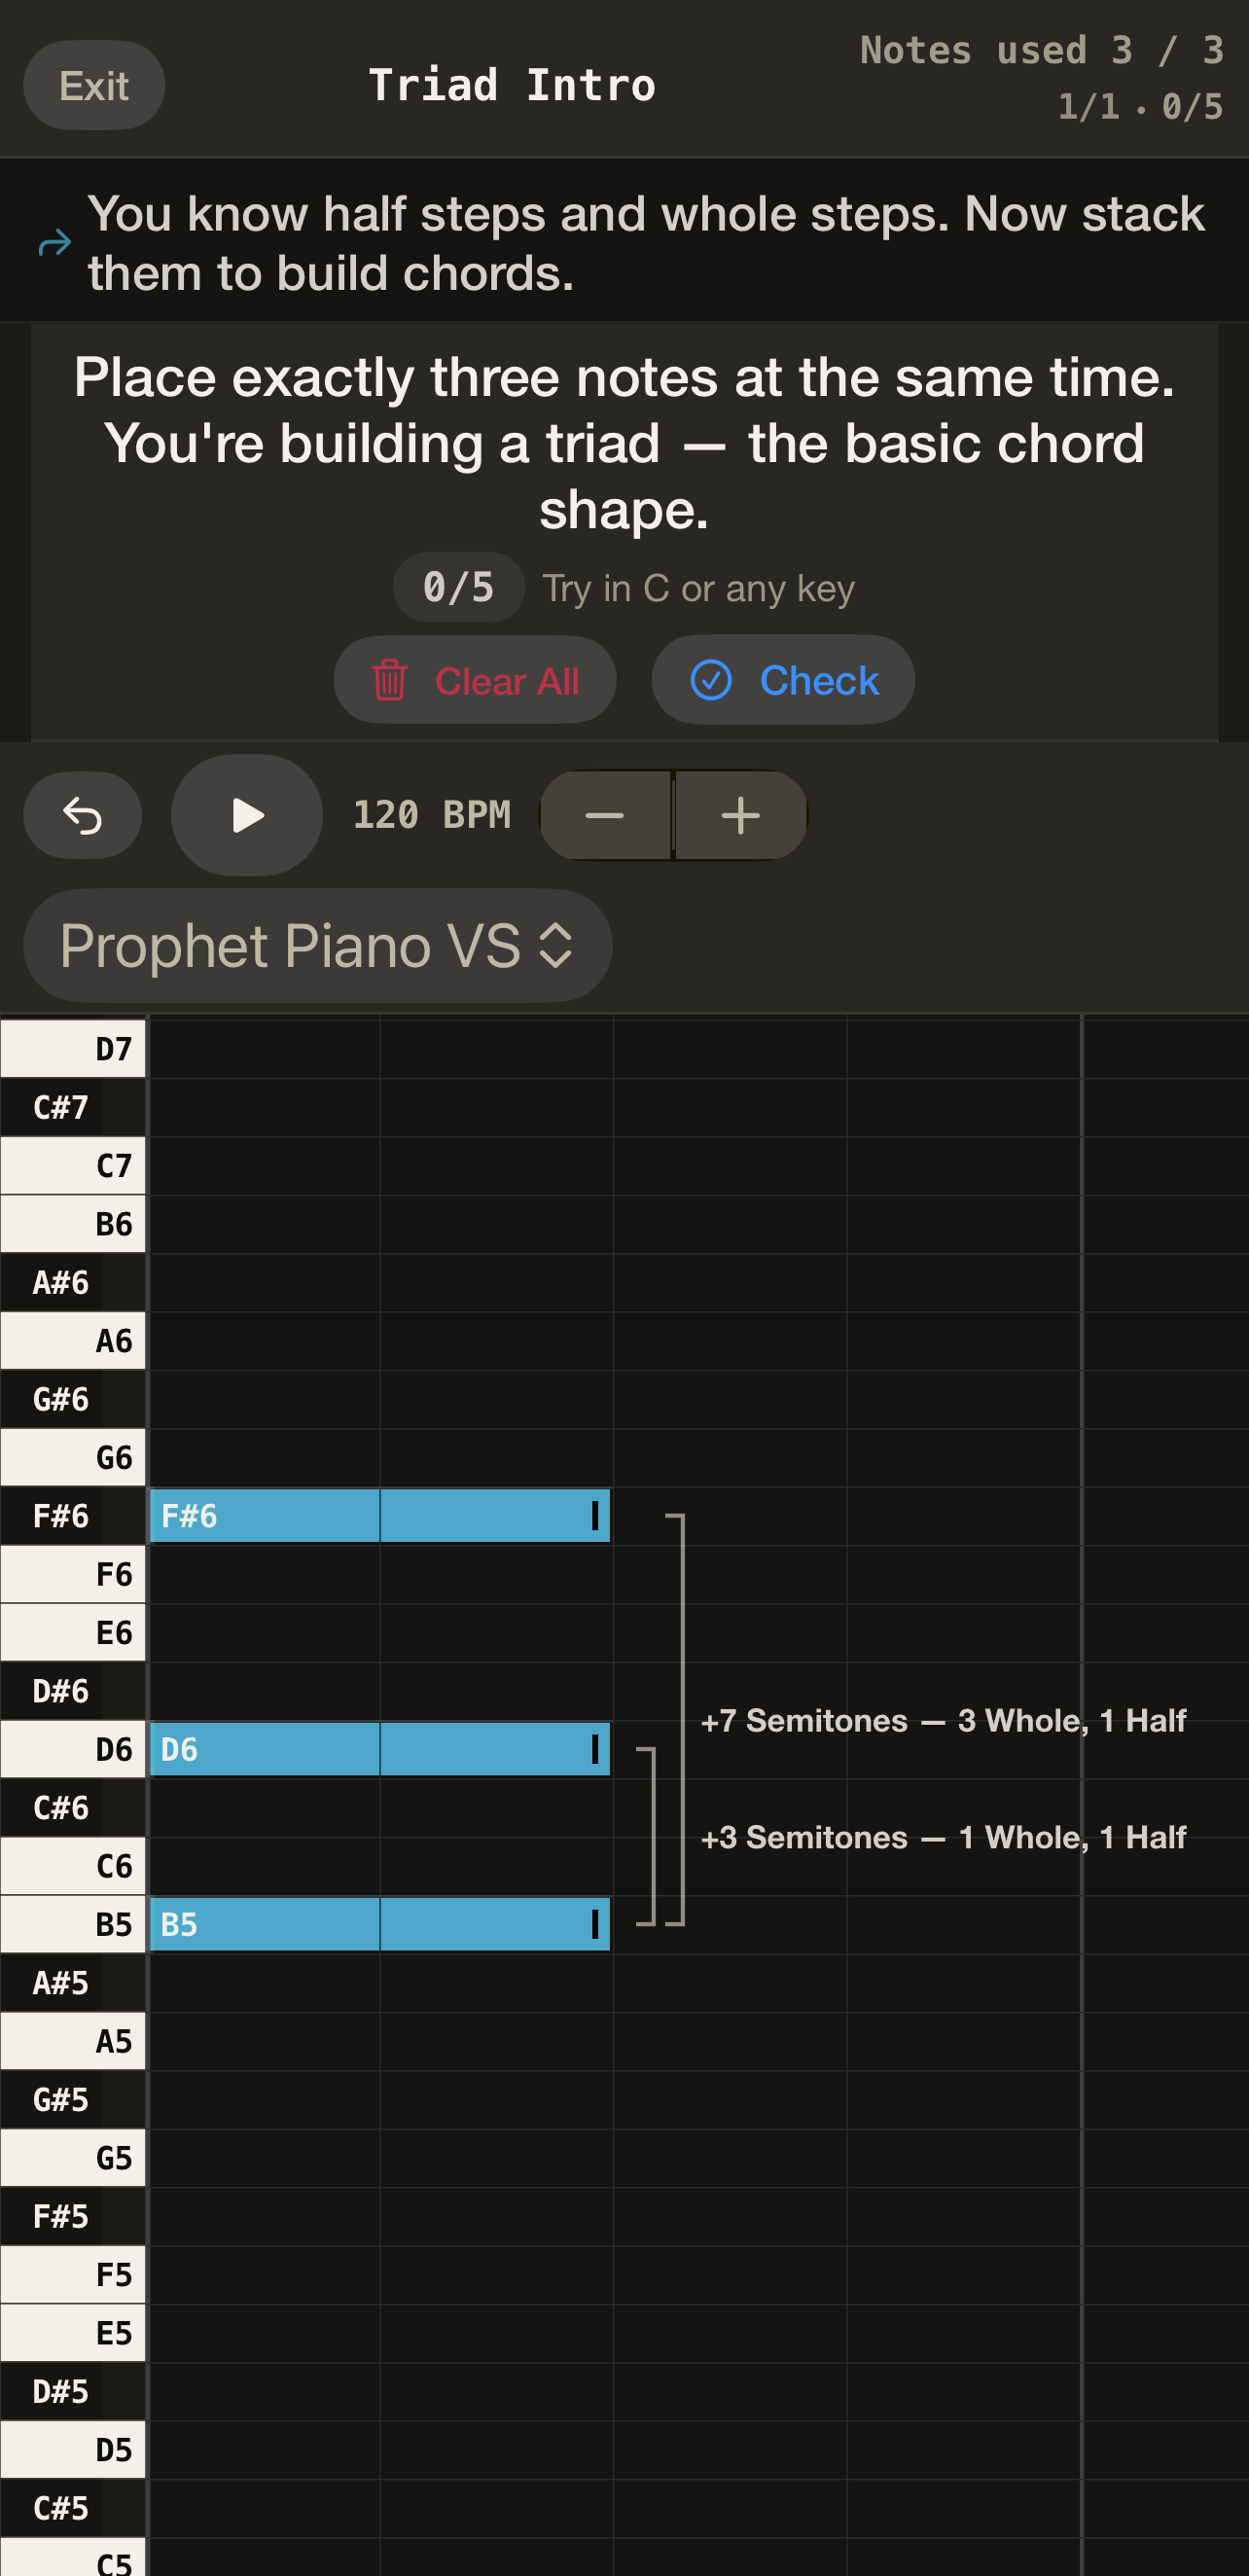The width and height of the screenshot is (1249, 2576).
Task: Select the trash icon beside Clear All
Action: coord(392,680)
